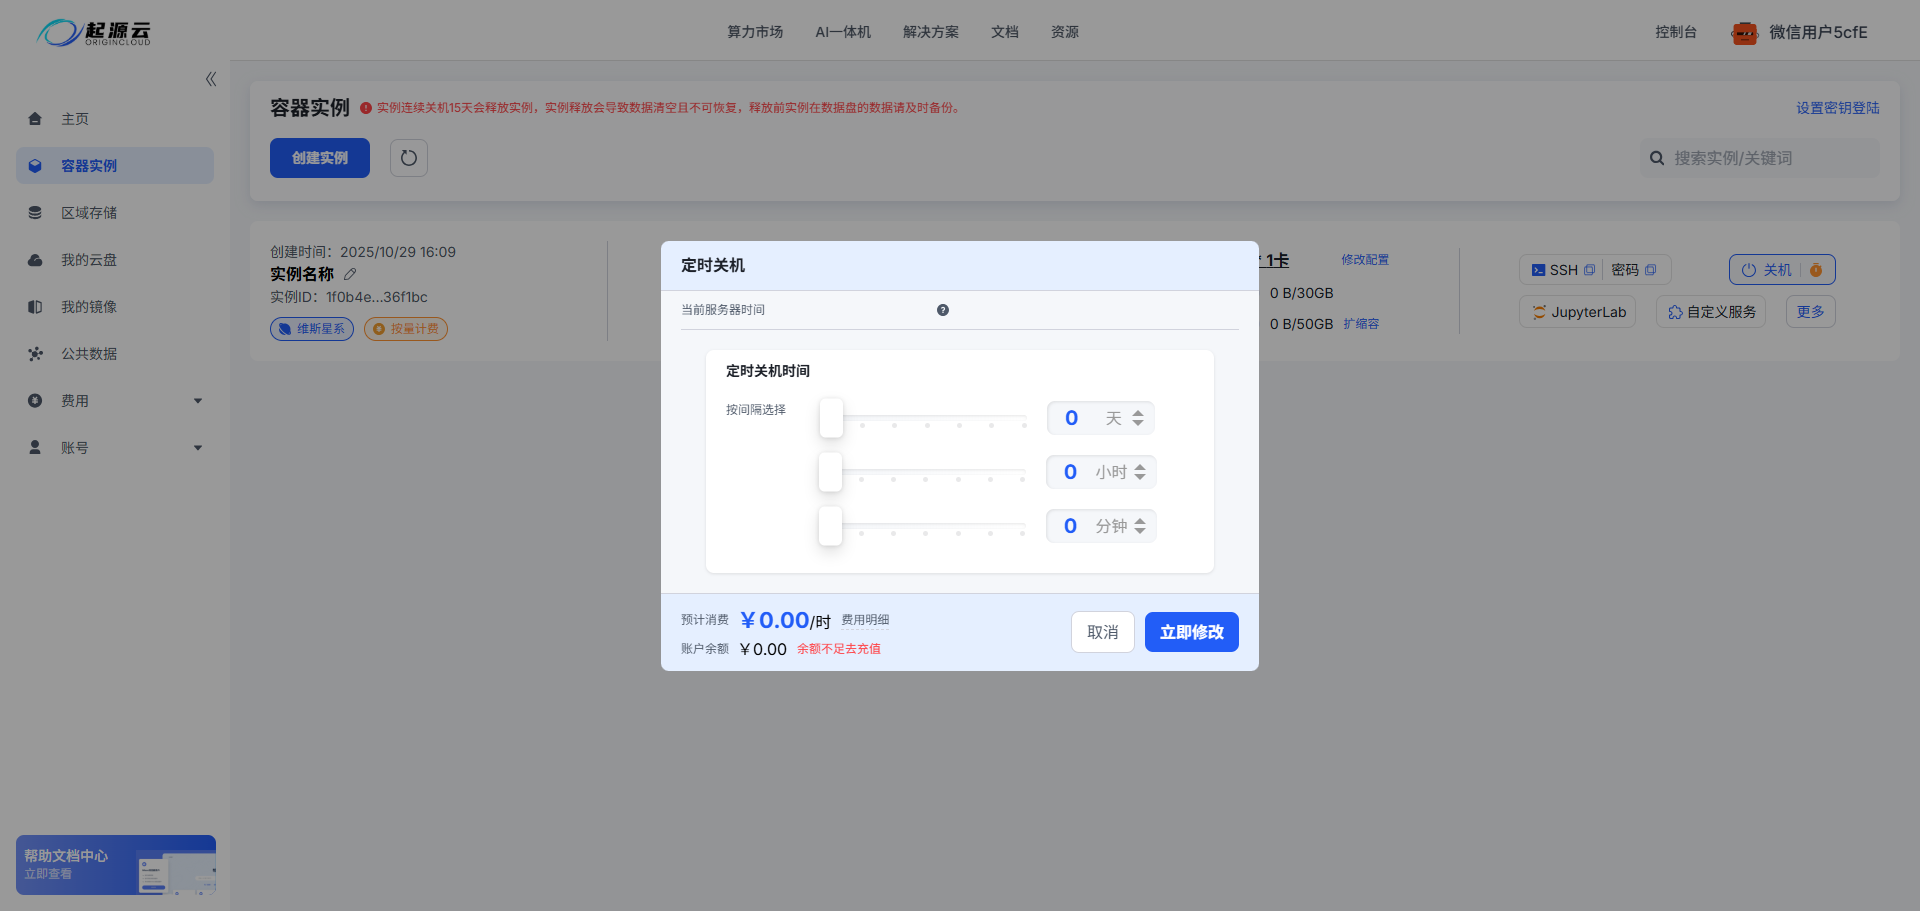1920x911 pixels.
Task: Open the 更多 dropdown button
Action: pos(1810,312)
